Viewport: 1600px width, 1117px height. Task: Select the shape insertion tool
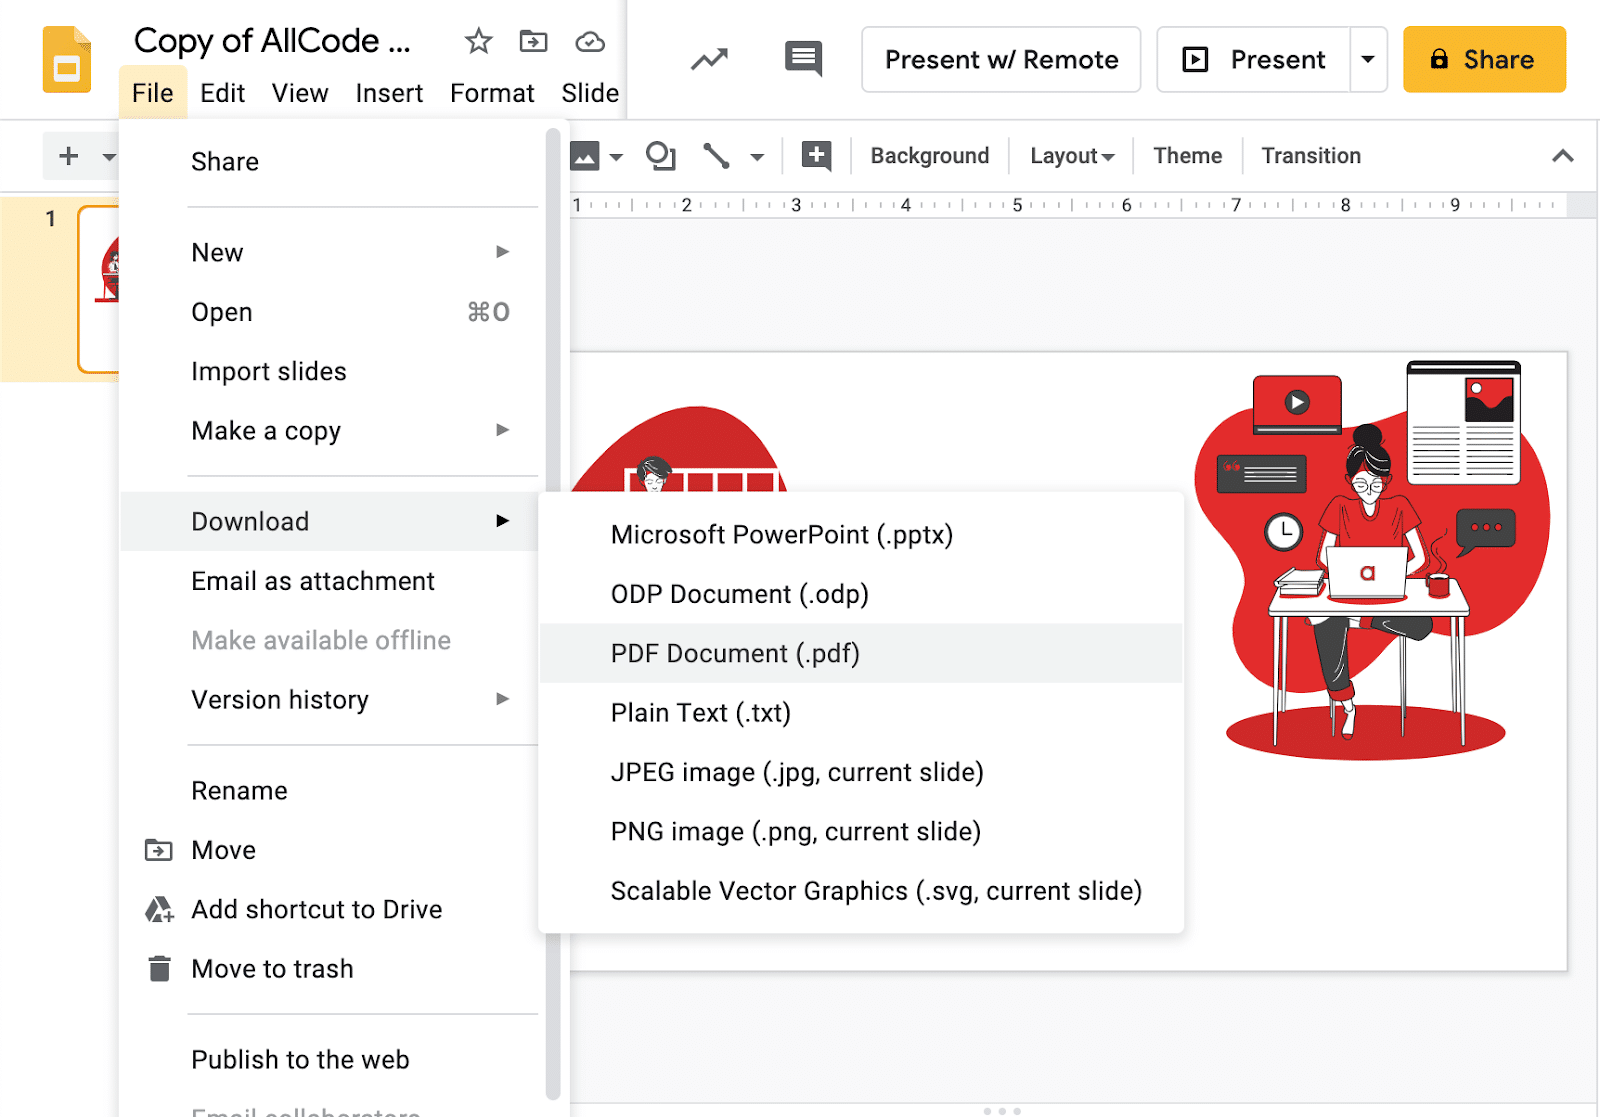[660, 156]
